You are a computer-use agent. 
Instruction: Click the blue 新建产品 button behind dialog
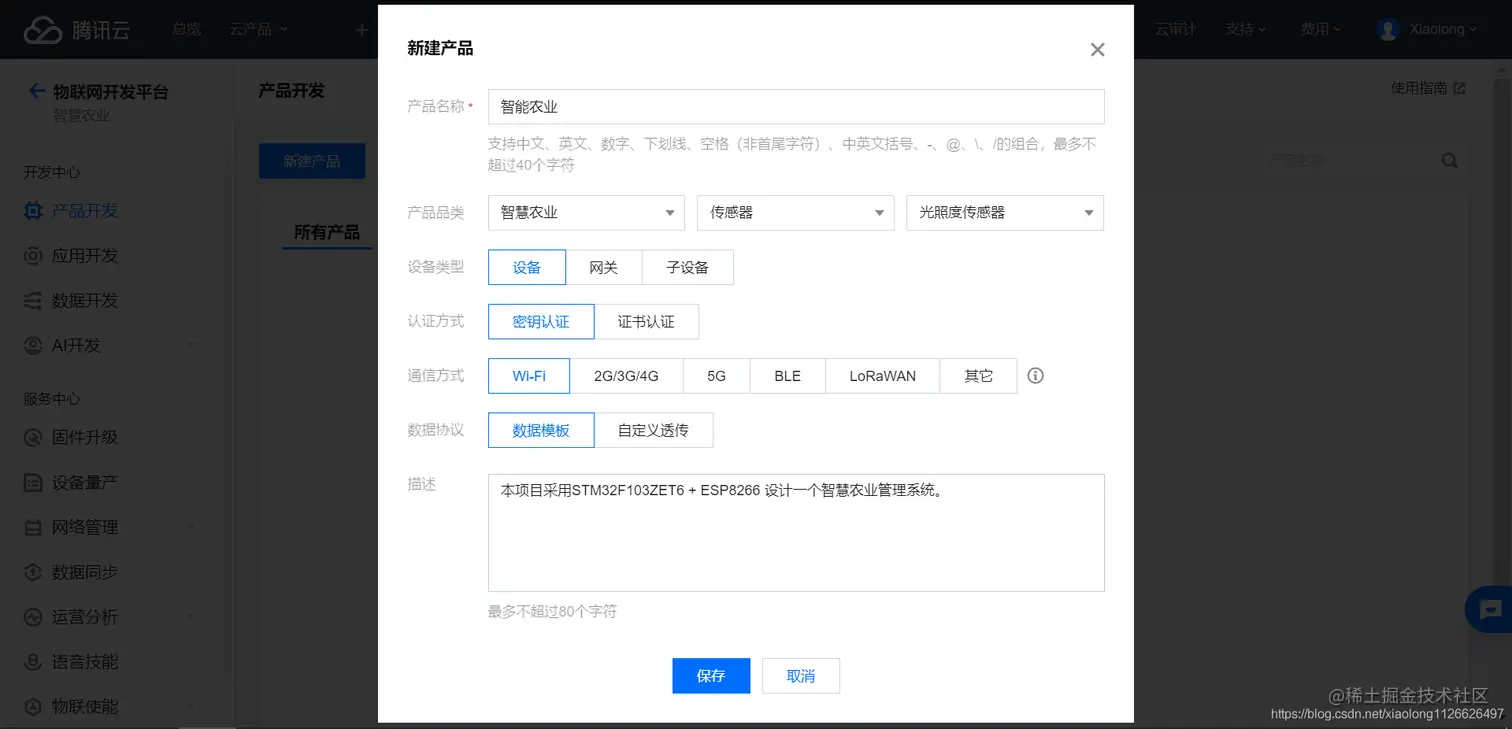click(312, 161)
